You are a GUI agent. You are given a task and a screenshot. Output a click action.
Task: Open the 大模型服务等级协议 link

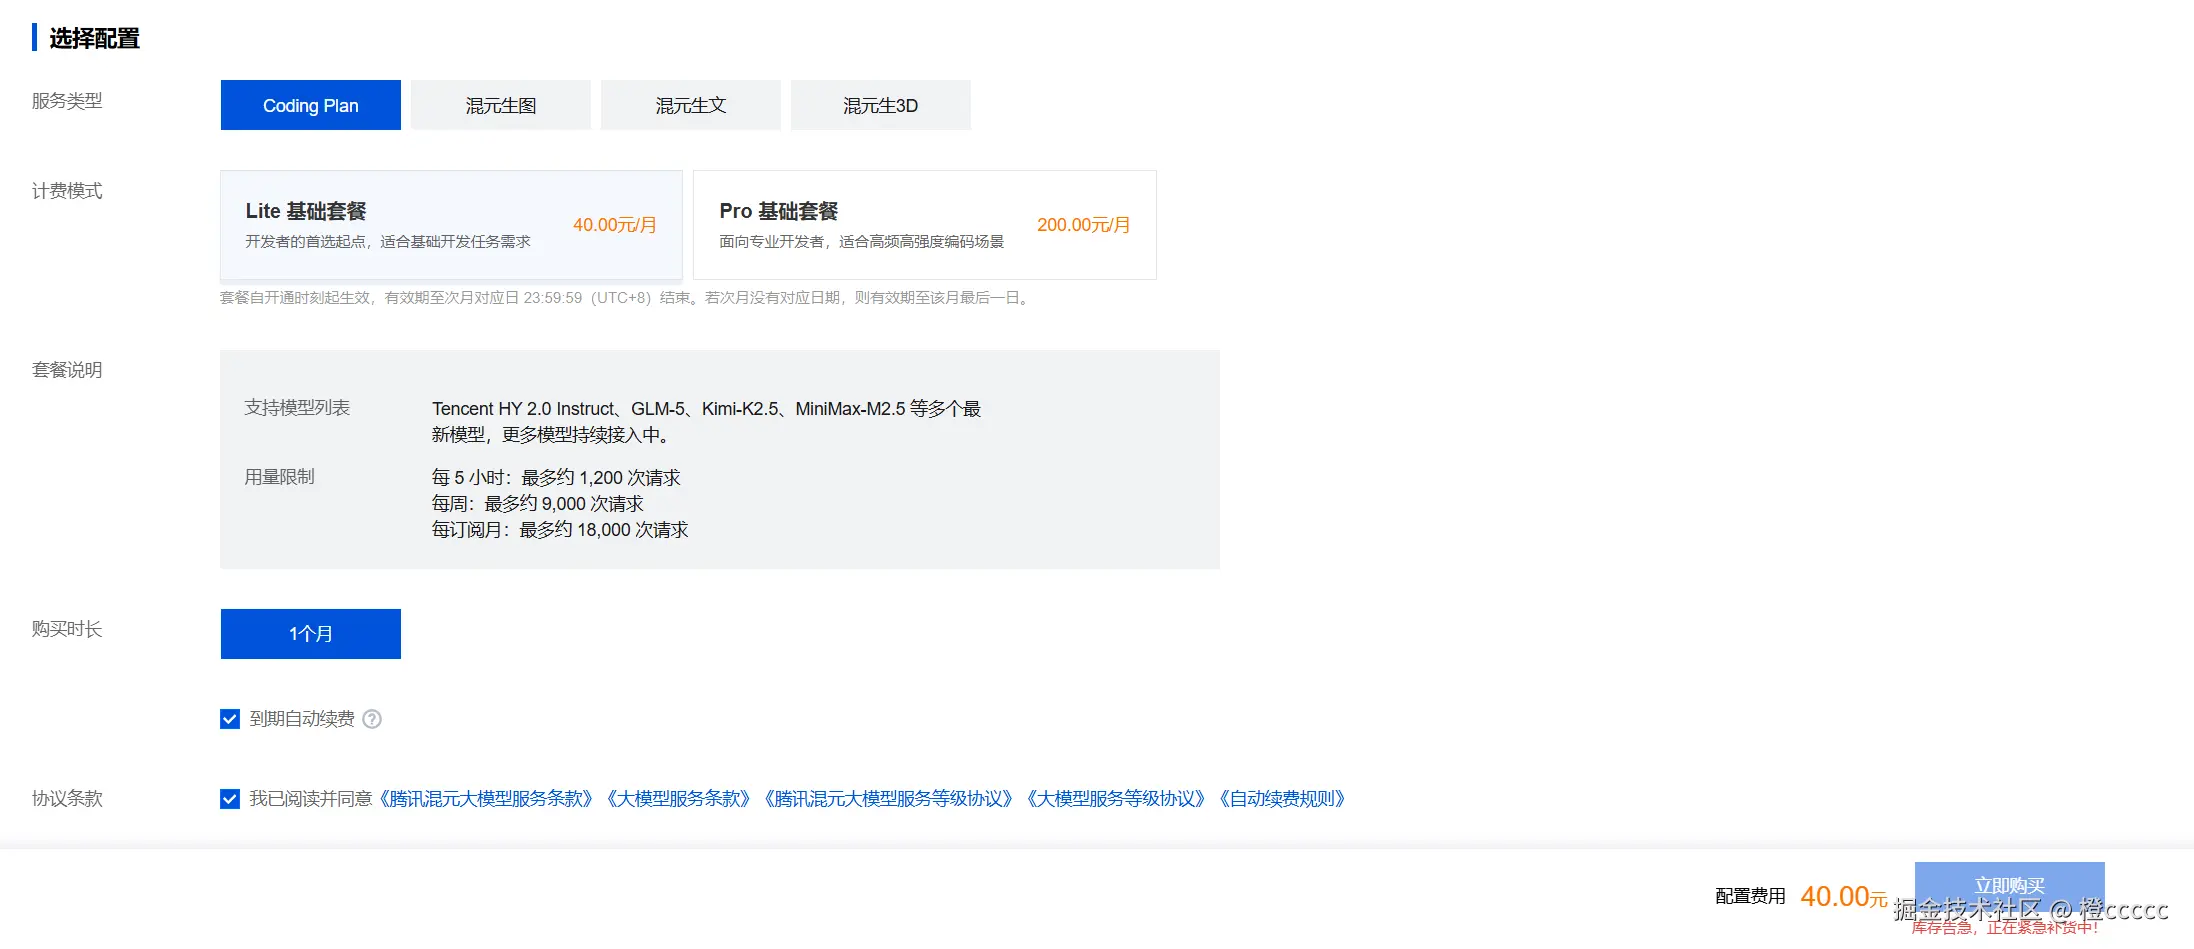click(1119, 799)
